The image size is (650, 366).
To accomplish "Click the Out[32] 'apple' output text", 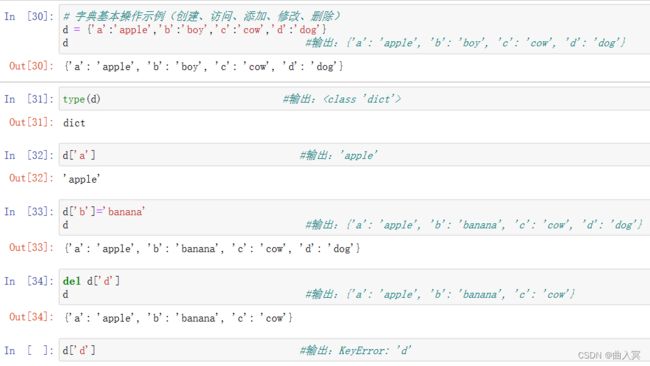I will click(x=81, y=179).
